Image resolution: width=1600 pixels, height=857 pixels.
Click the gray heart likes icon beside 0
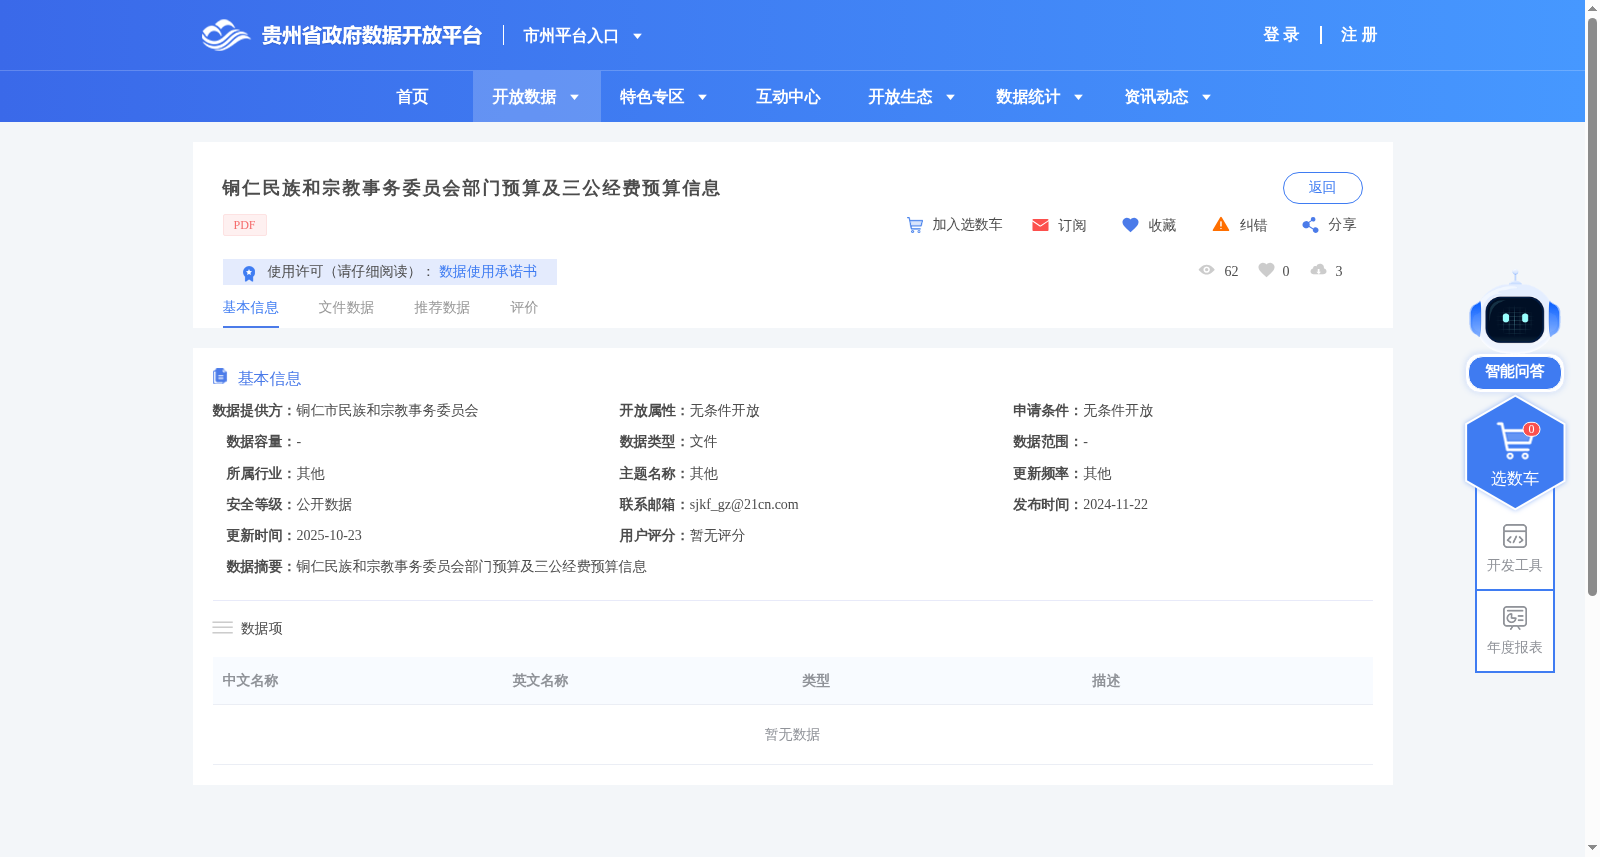[1266, 270]
